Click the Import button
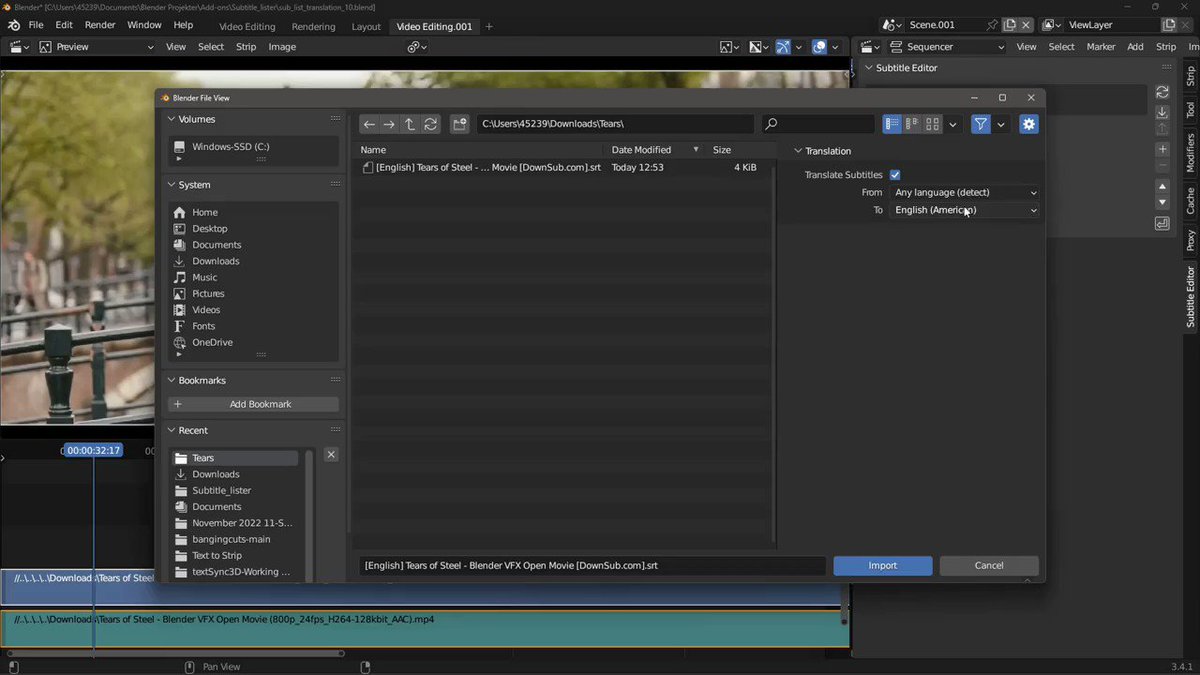This screenshot has height=675, width=1200. 882,565
